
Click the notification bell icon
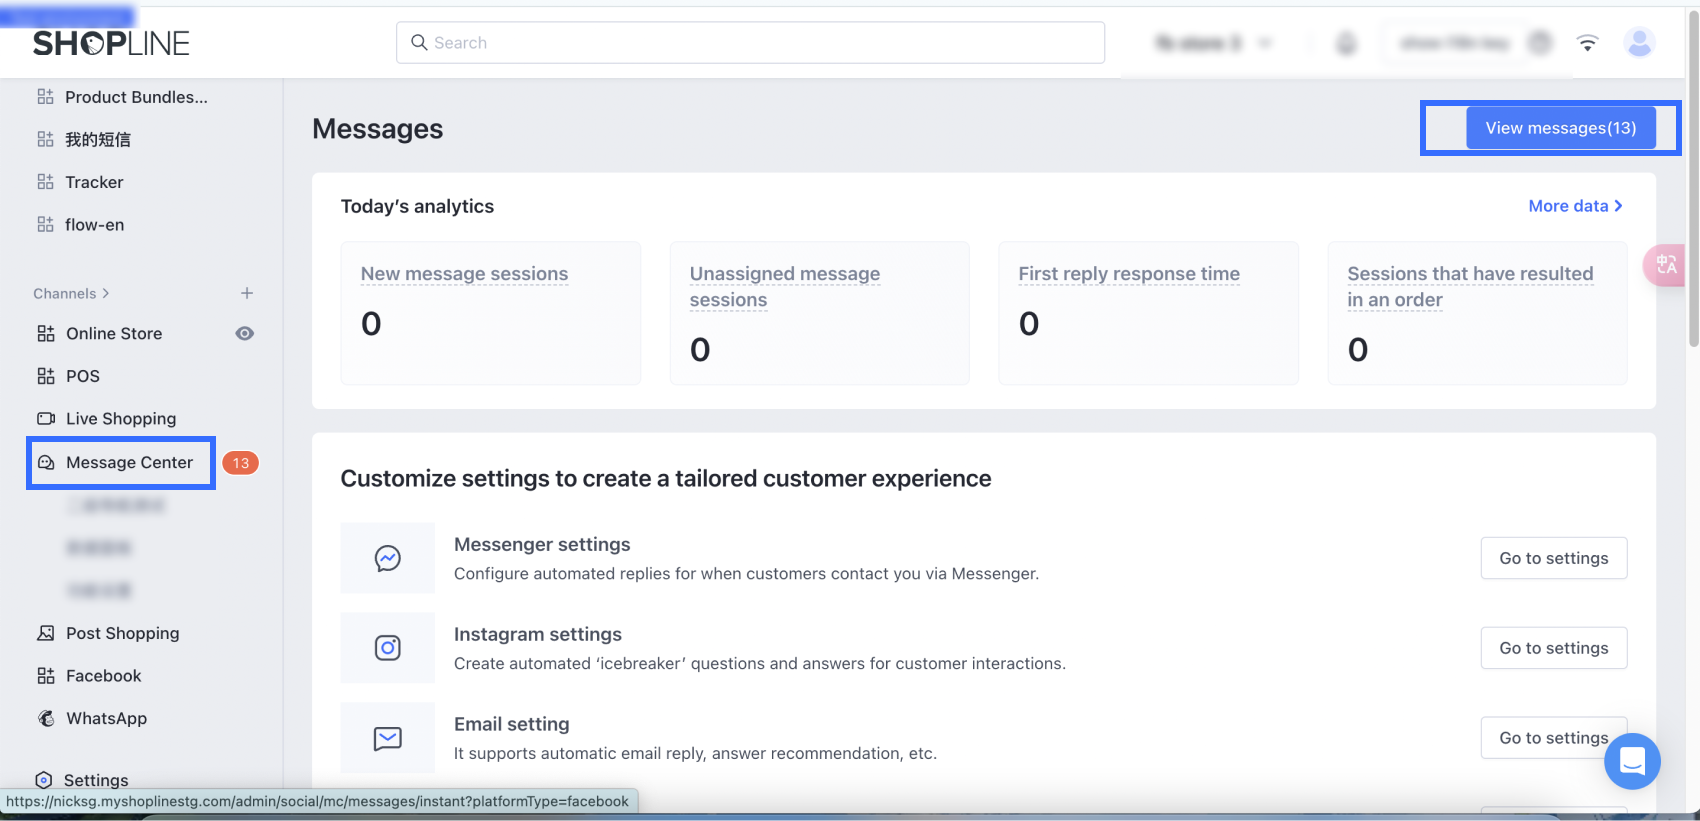click(x=1347, y=43)
